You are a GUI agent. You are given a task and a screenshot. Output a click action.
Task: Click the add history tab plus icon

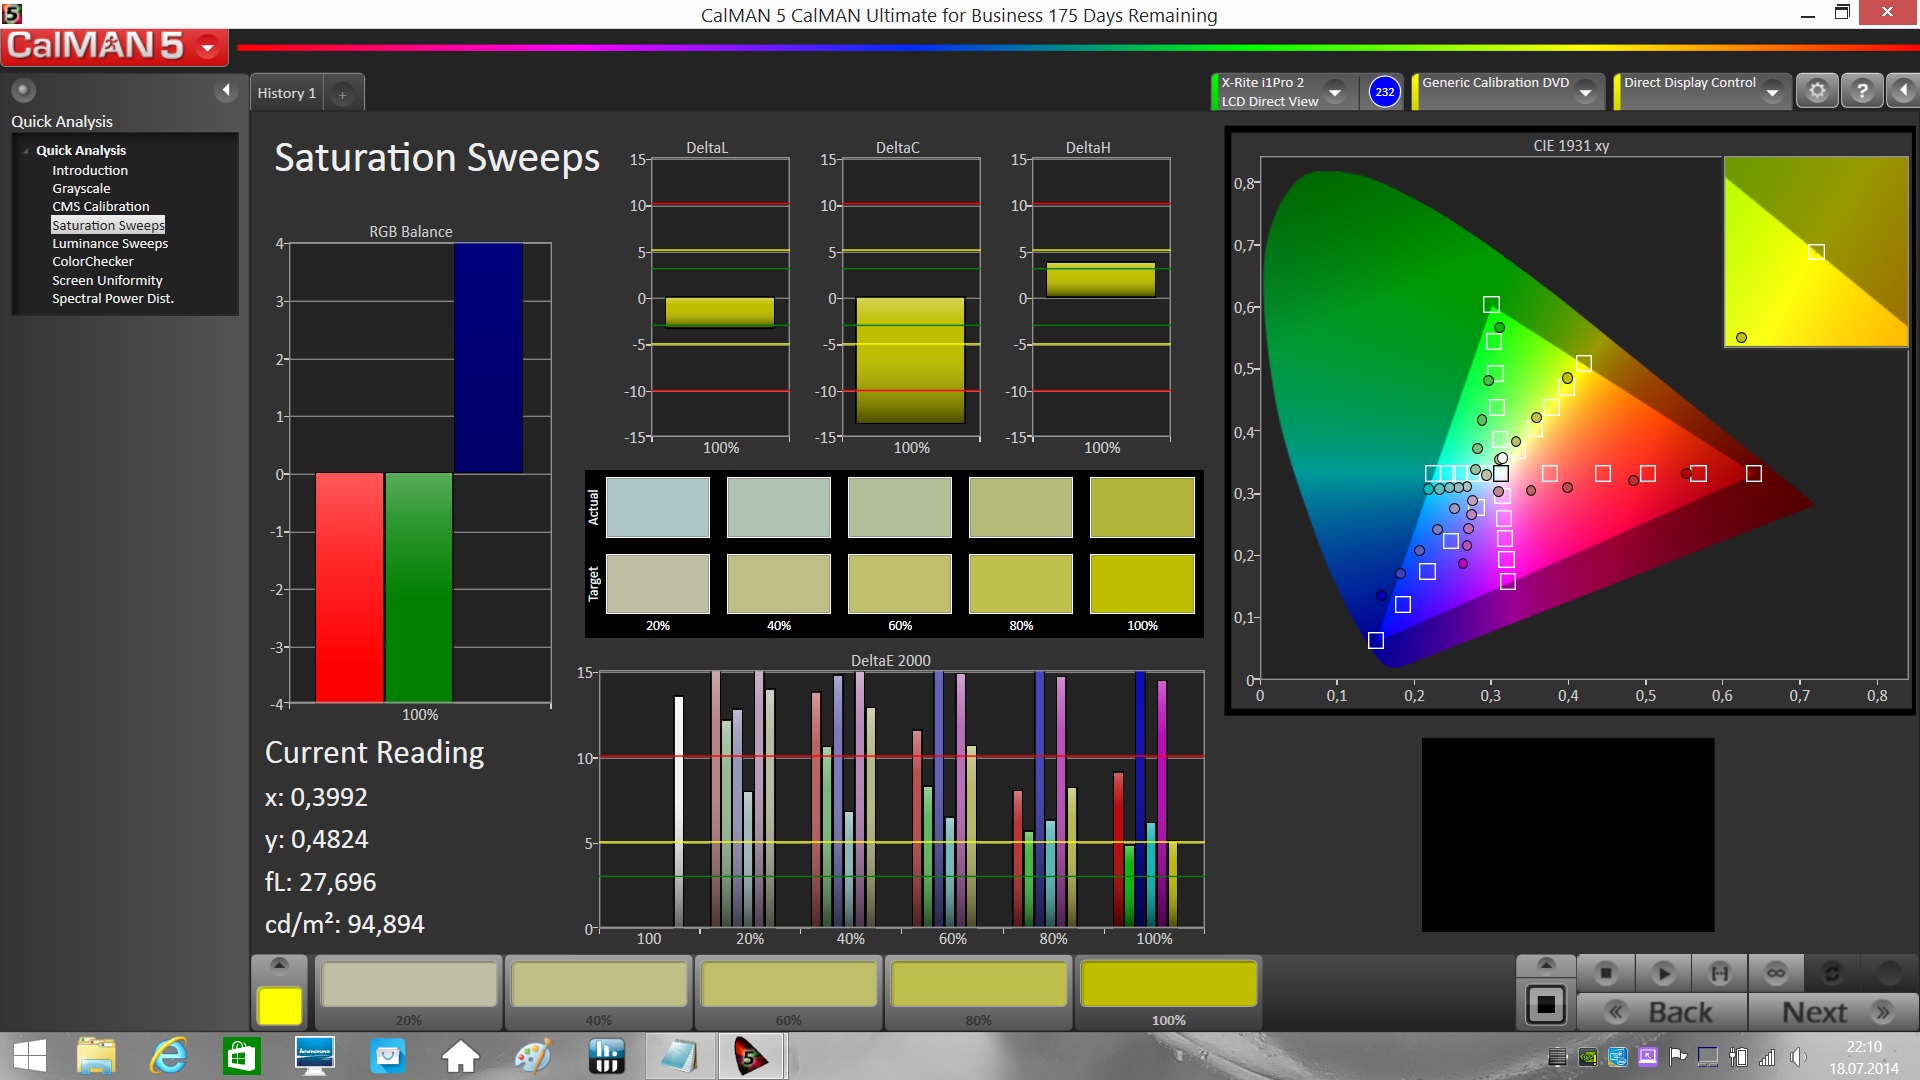[342, 94]
